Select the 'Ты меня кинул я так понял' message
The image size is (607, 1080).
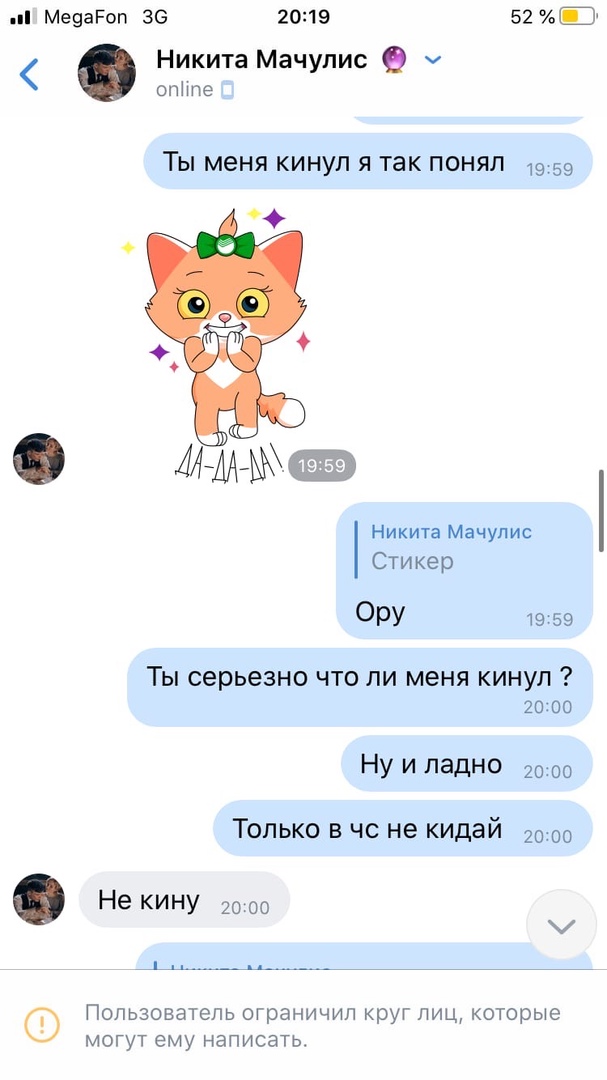point(368,161)
